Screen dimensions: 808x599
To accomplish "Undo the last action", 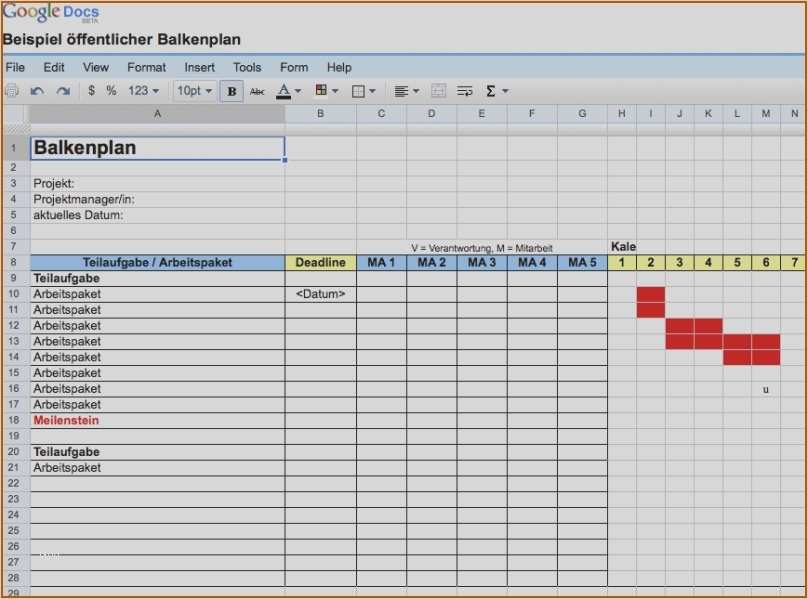I will 37,90.
